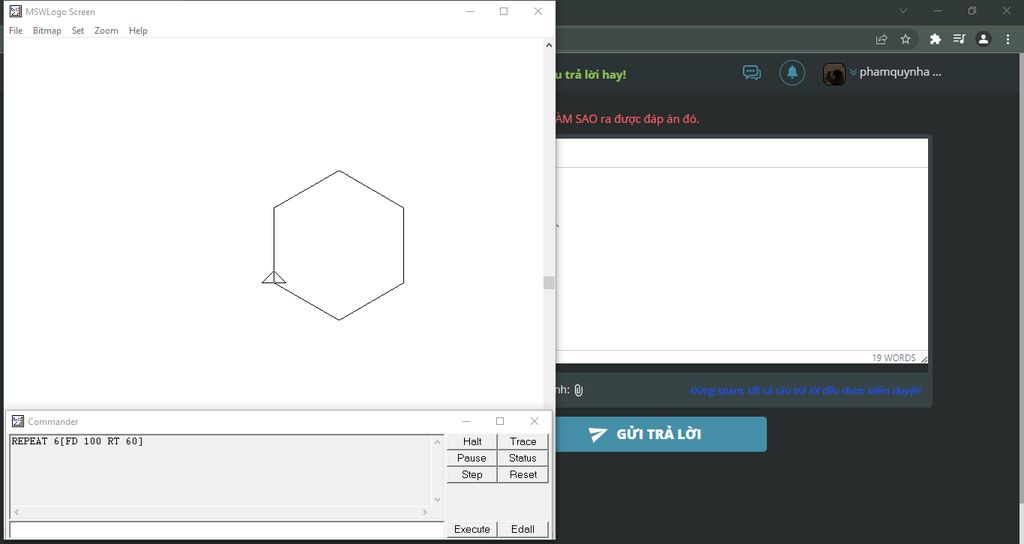
Task: Open the notifications bell icon
Action: click(x=792, y=72)
